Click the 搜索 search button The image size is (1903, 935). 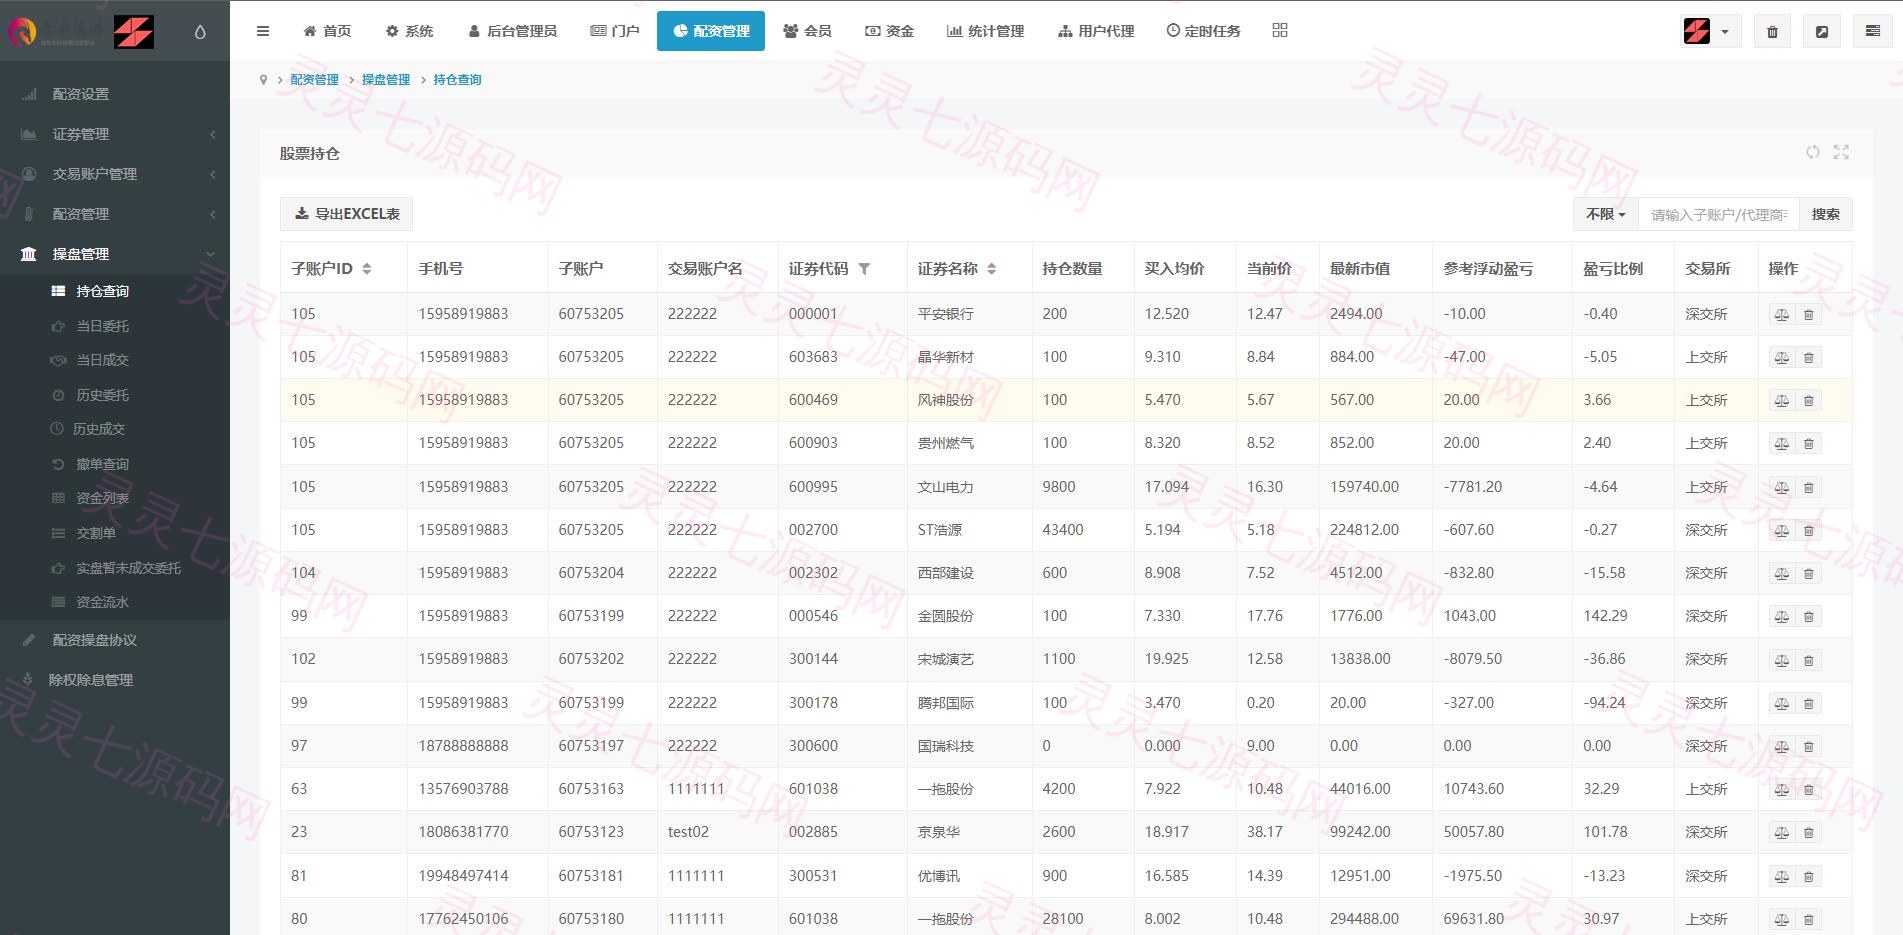(1825, 214)
